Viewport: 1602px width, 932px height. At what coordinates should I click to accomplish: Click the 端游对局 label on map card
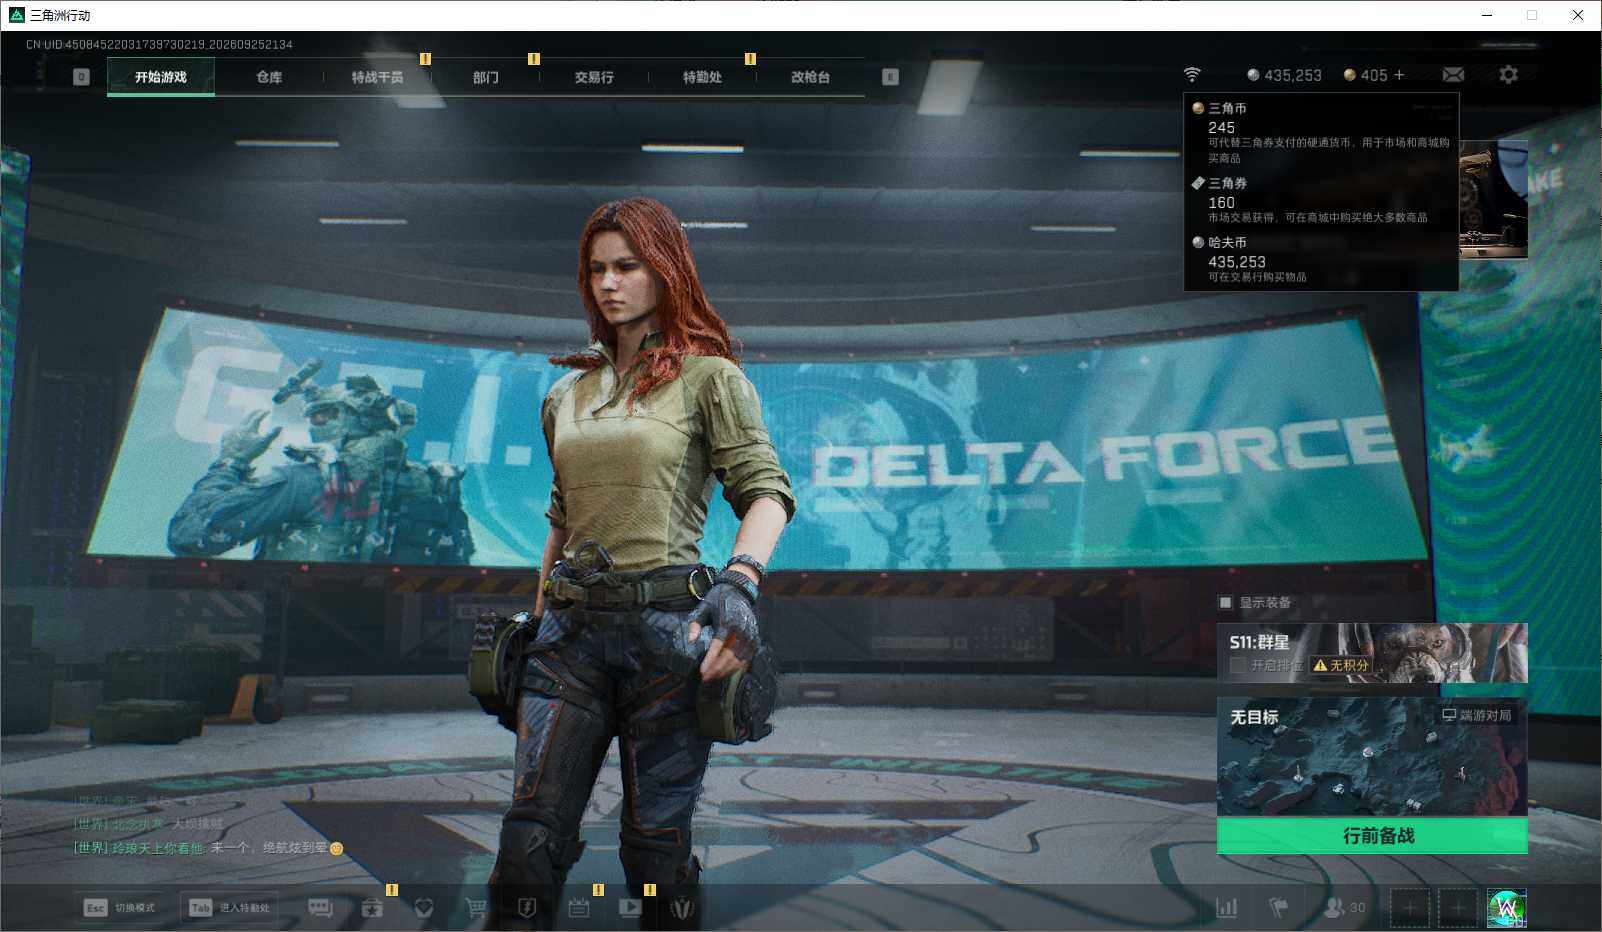[x=1477, y=715]
